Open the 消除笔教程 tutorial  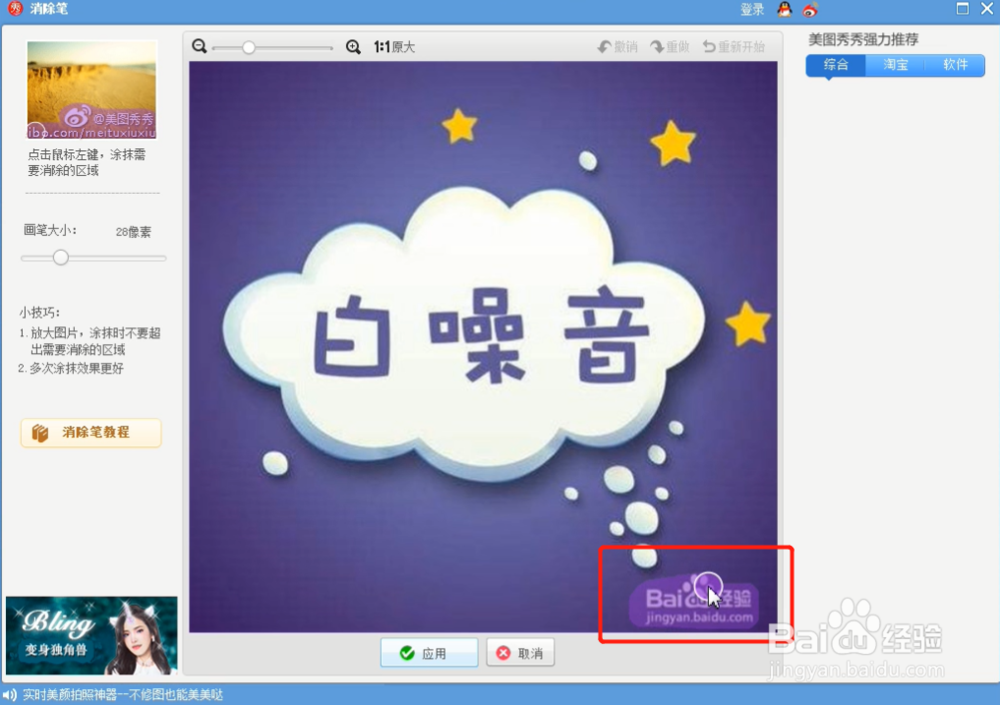click(x=91, y=433)
